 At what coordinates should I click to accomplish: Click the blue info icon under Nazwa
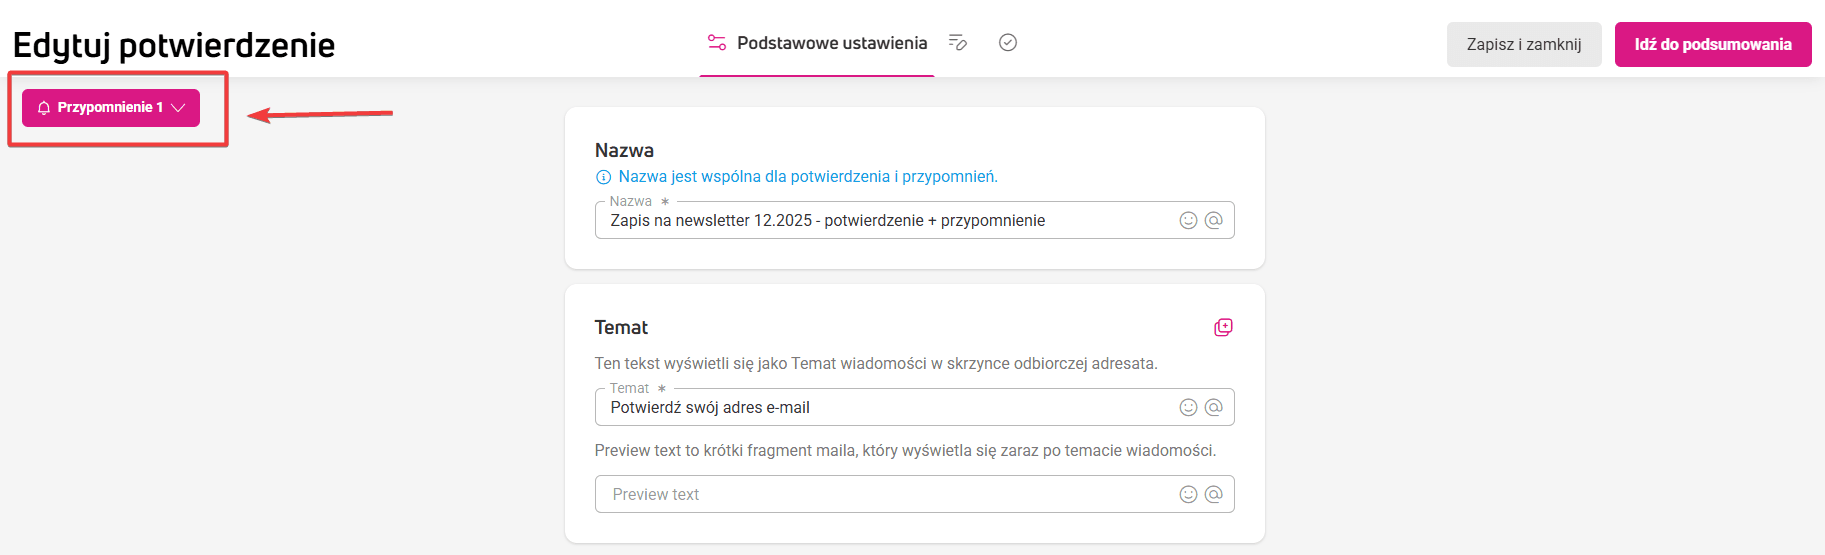[603, 178]
